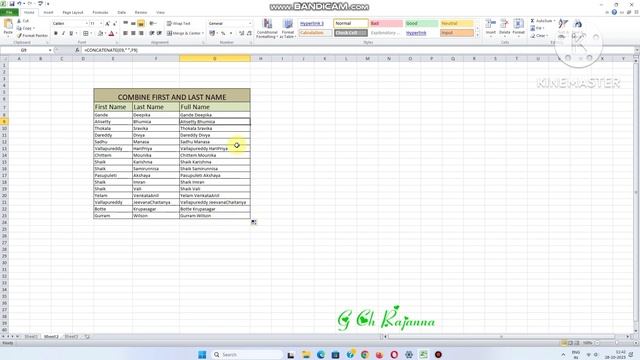Switch to the Formulas tab

click(100, 12)
